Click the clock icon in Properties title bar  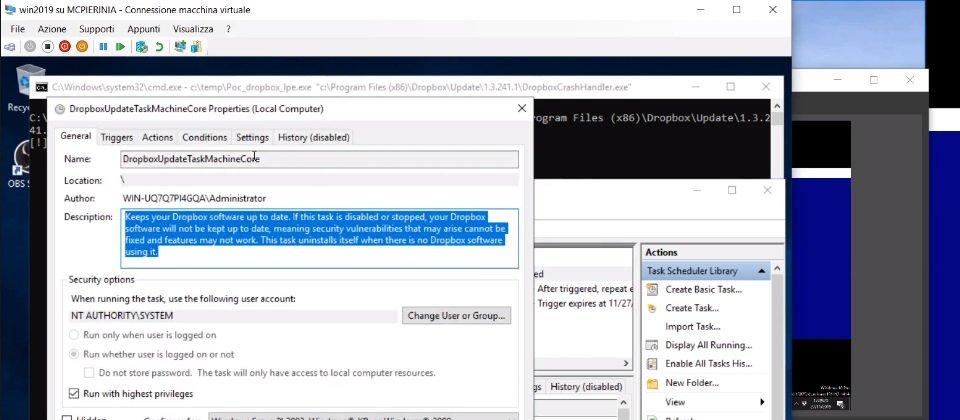click(x=59, y=109)
